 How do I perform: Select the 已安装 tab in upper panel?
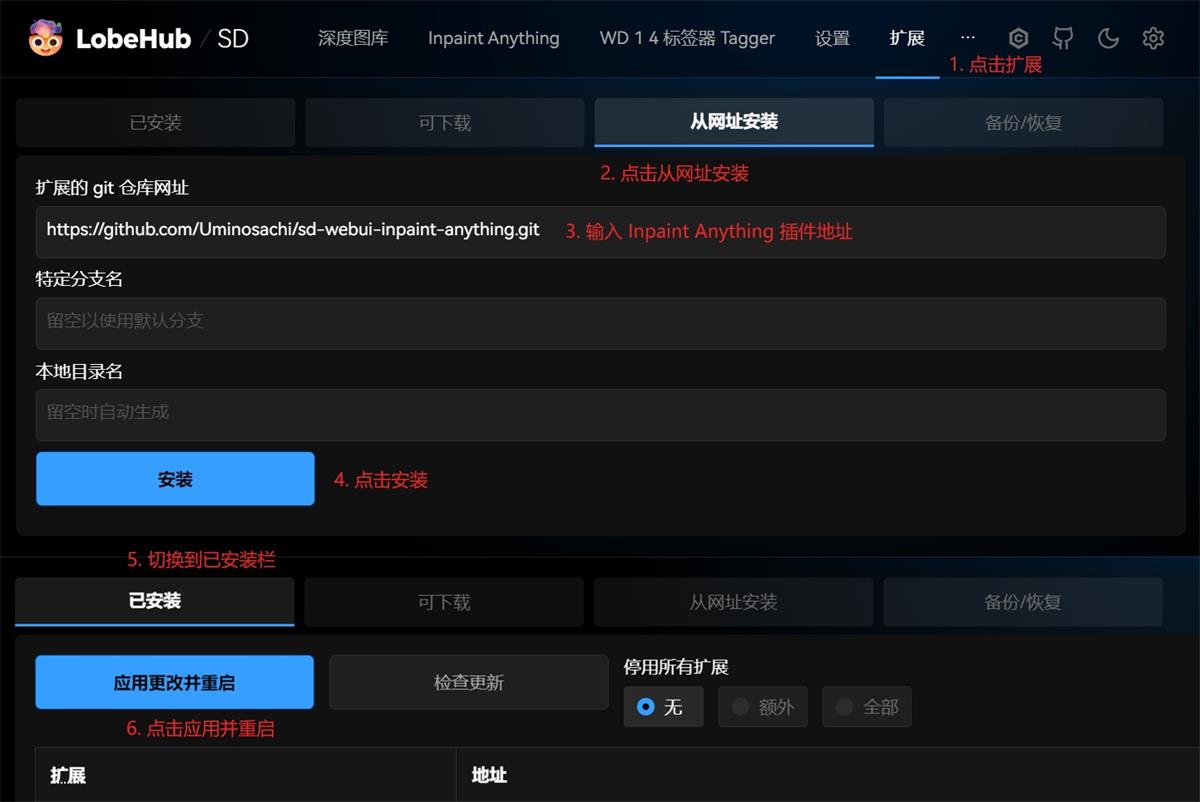coord(155,122)
